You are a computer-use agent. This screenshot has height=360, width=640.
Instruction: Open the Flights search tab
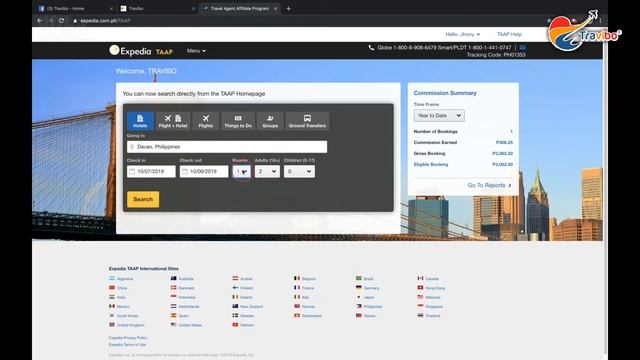[206, 121]
